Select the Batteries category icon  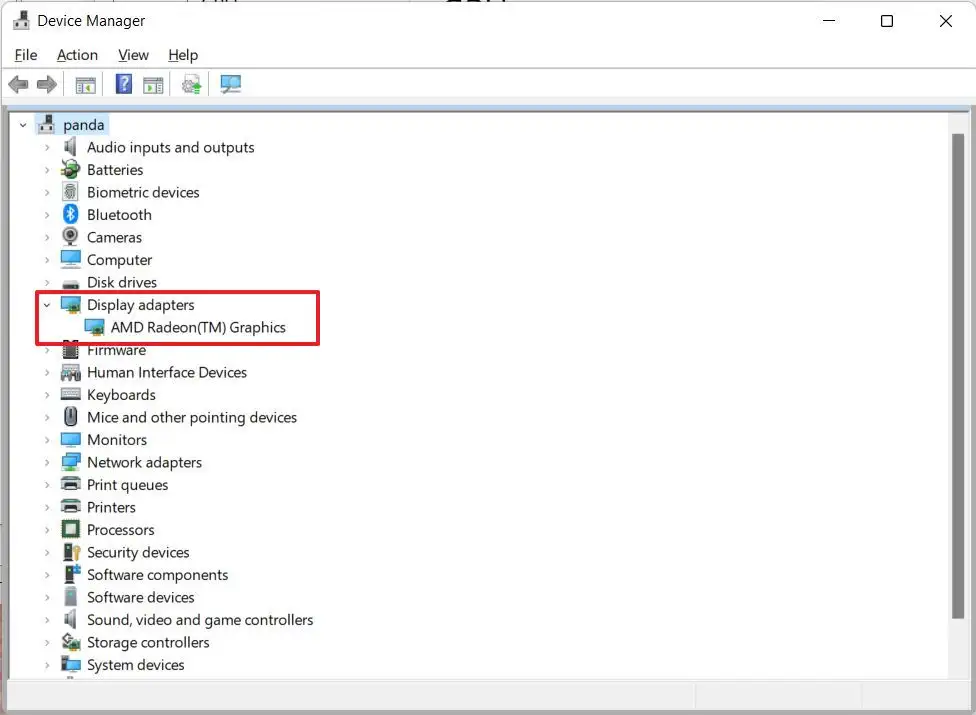click(69, 169)
